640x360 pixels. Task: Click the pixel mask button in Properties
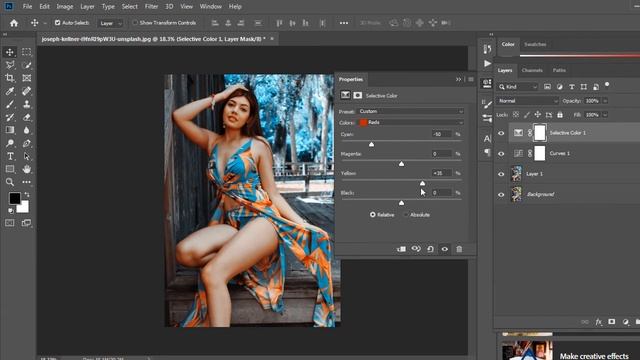358,96
